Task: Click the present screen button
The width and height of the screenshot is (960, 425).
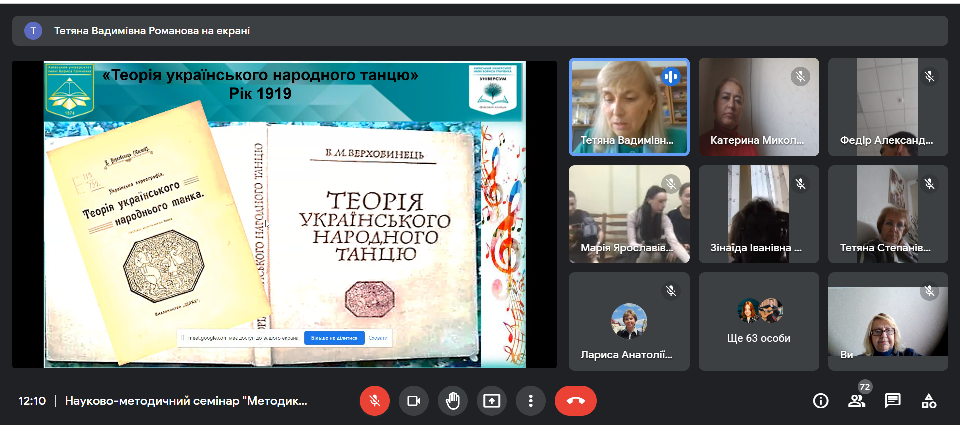Action: (x=492, y=401)
